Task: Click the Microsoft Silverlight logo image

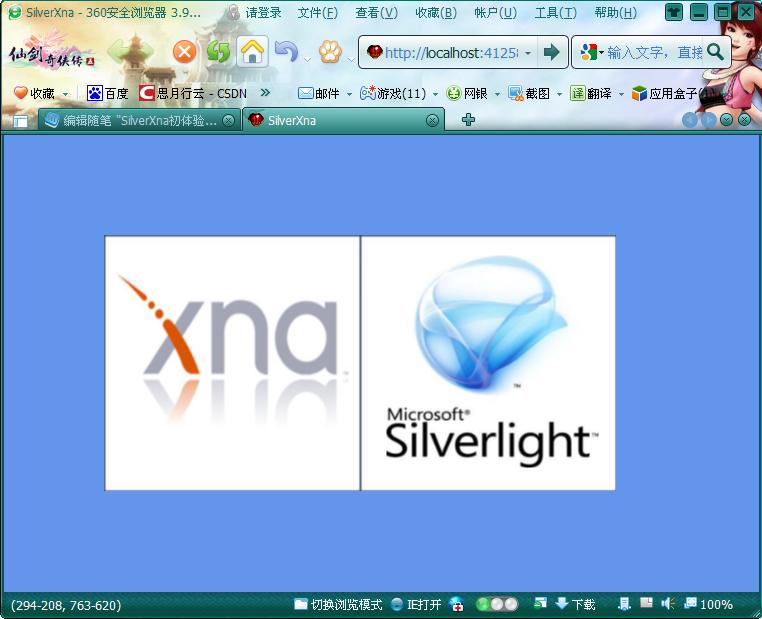Action: pos(488,363)
